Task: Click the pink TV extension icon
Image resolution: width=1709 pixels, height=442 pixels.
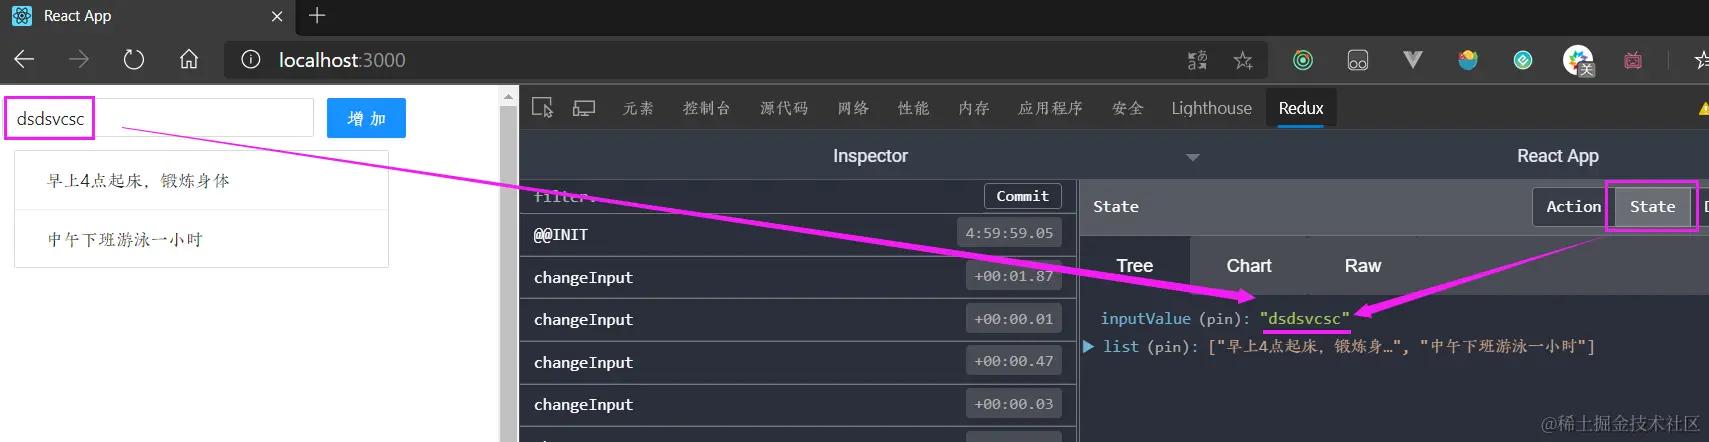Action: pos(1632,60)
